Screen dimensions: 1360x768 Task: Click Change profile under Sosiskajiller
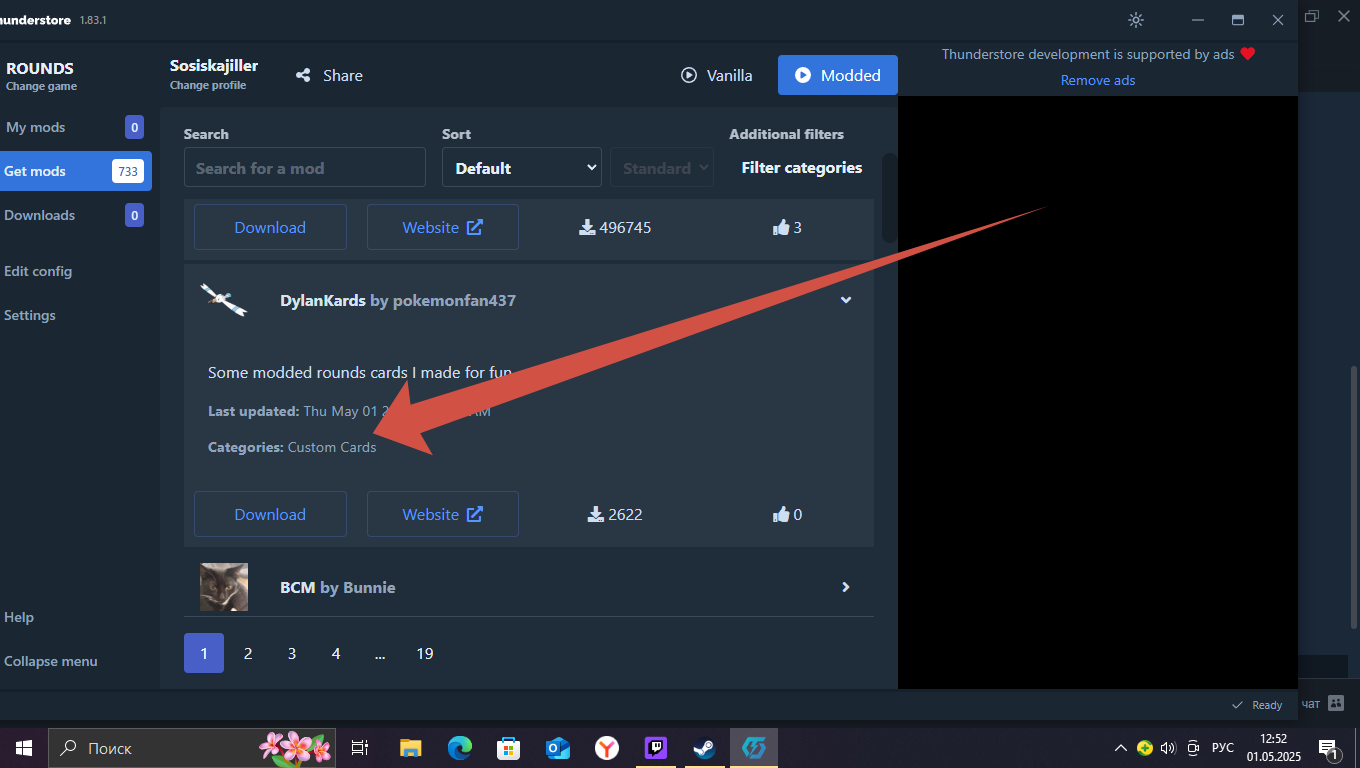click(x=208, y=85)
